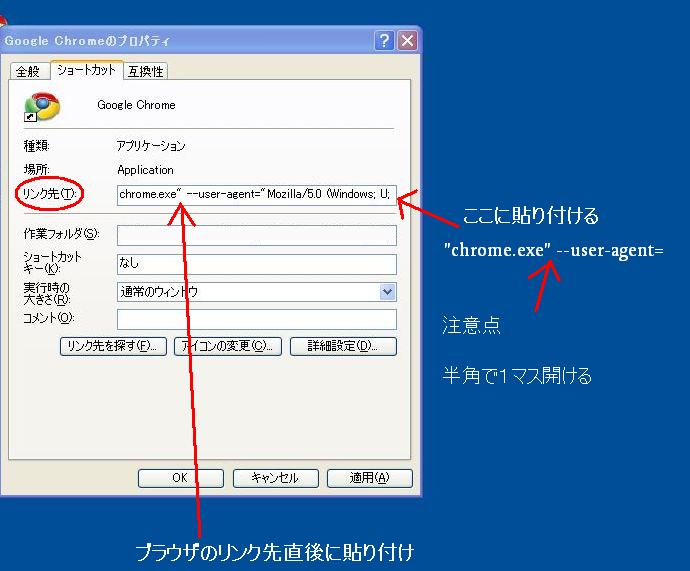Open the 互換性 tab
The width and height of the screenshot is (690, 571).
click(146, 71)
